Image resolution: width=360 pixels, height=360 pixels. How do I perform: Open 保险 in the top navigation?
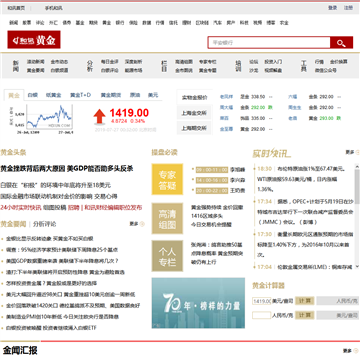click(133, 23)
